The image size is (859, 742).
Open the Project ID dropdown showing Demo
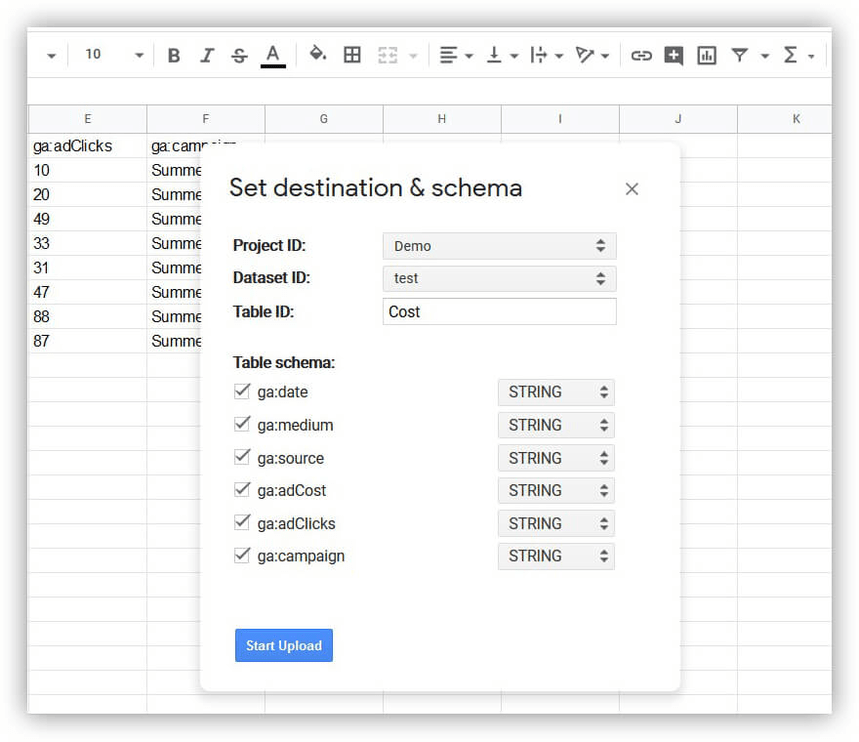pyautogui.click(x=499, y=246)
